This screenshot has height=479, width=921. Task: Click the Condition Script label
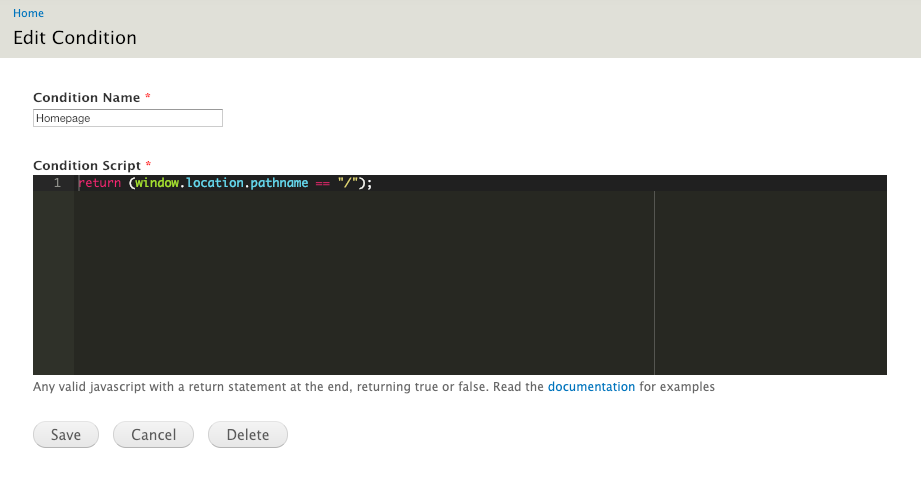point(87,165)
